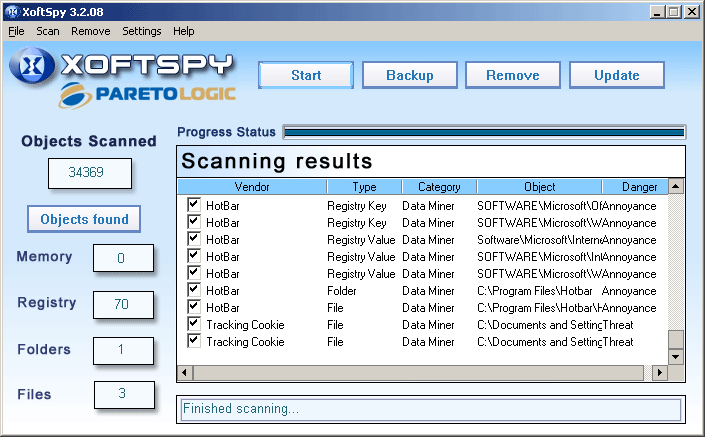Sort results by Vendor column header
This screenshot has width=705, height=437.
(x=252, y=187)
